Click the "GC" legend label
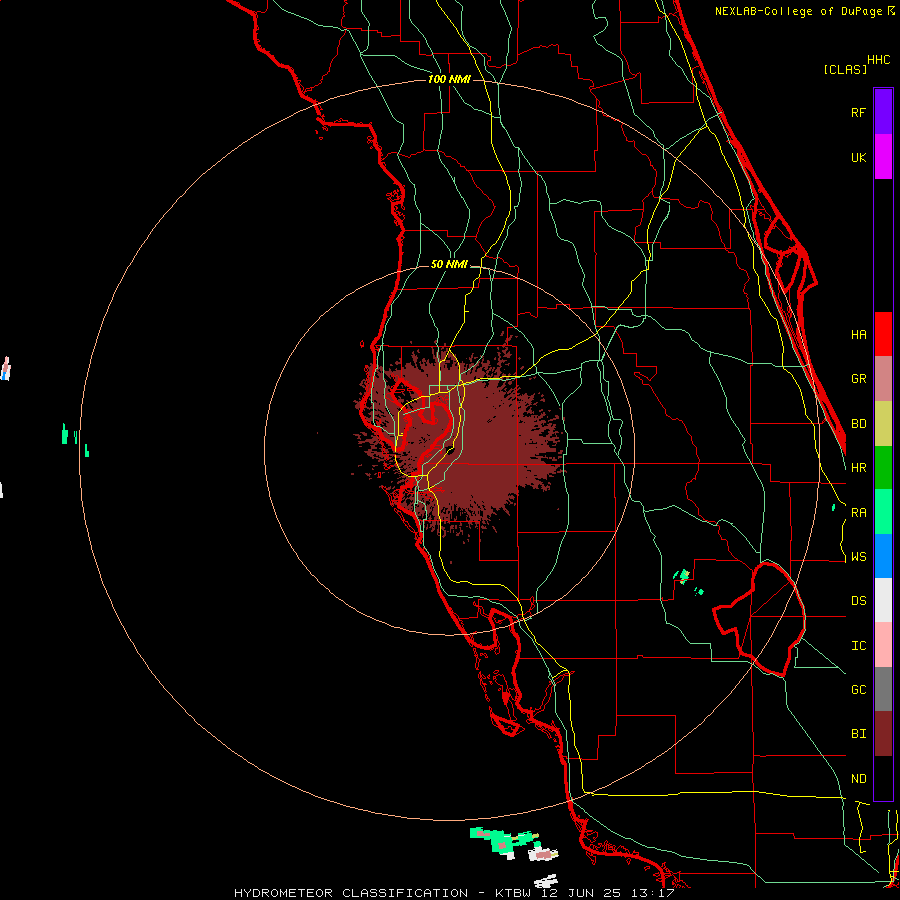Image resolution: width=900 pixels, height=900 pixels. [x=858, y=690]
